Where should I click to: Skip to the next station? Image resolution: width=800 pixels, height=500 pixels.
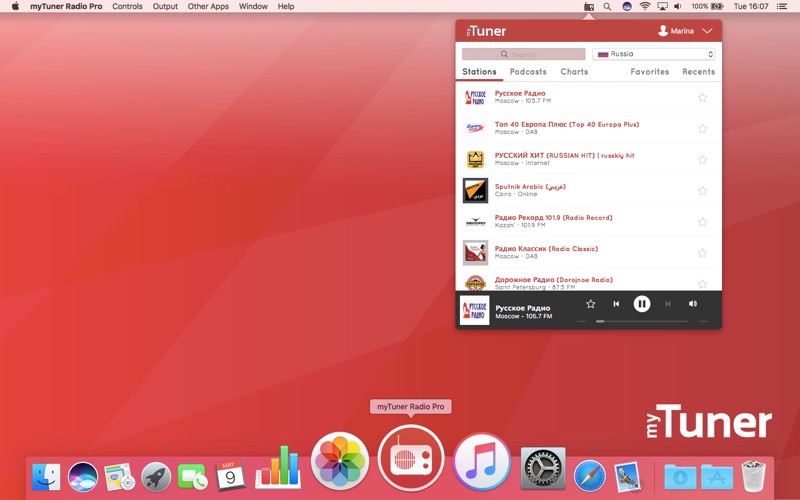click(x=667, y=304)
